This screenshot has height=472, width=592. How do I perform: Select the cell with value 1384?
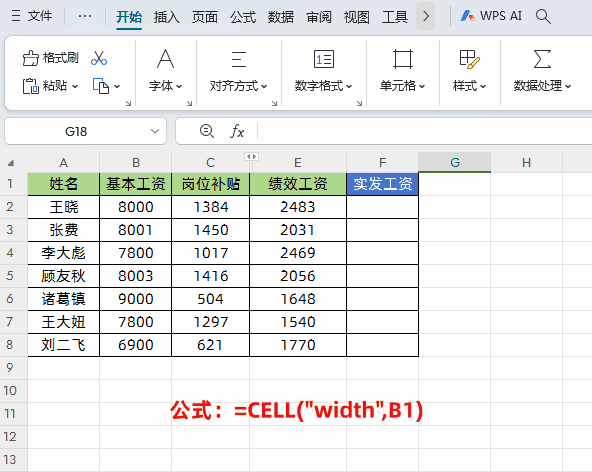(211, 207)
